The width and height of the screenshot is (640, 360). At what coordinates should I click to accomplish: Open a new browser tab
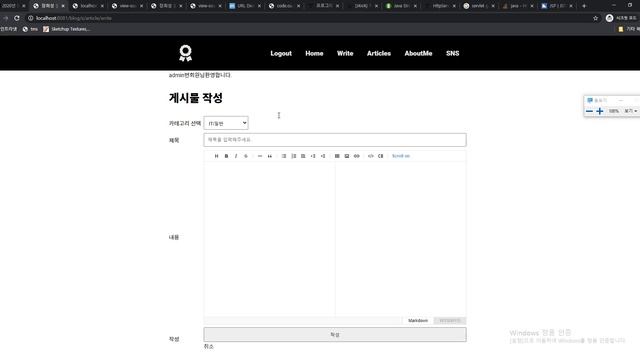584,6
